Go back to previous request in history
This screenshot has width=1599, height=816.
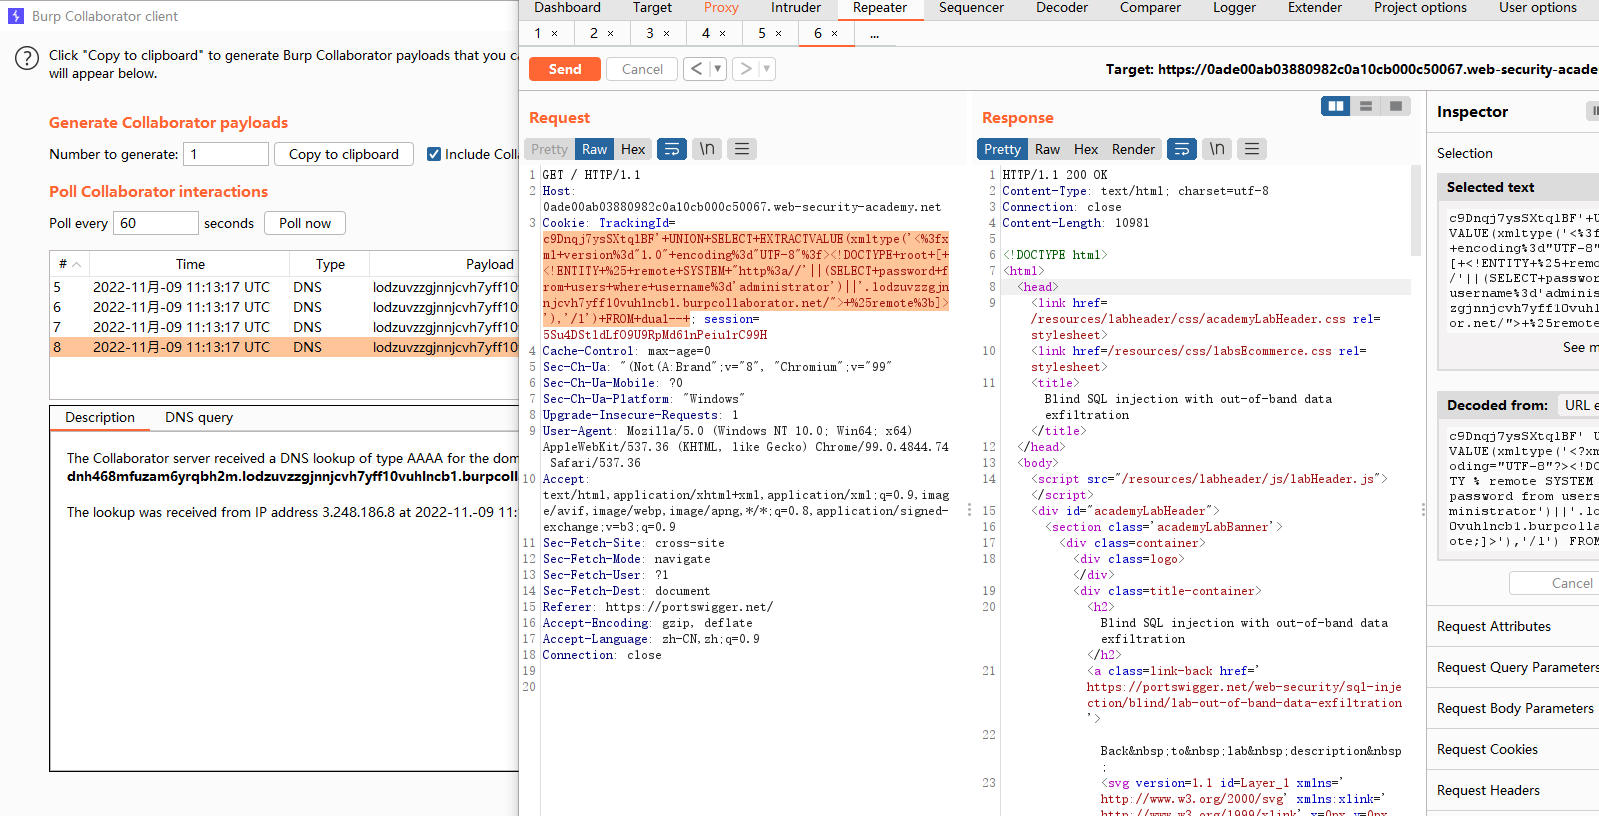(697, 69)
